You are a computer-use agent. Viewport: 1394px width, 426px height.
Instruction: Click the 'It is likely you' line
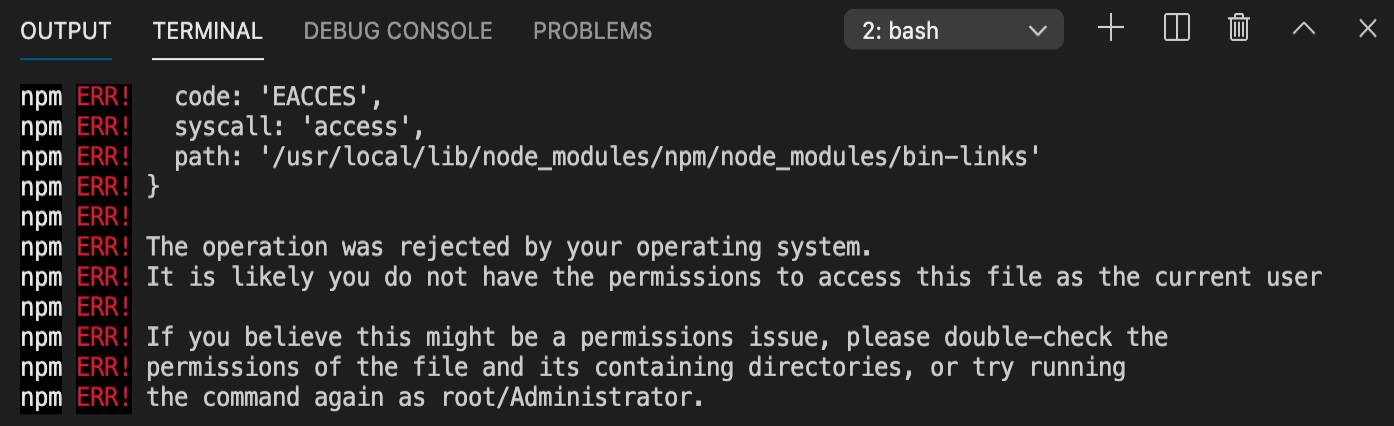[x=734, y=277]
